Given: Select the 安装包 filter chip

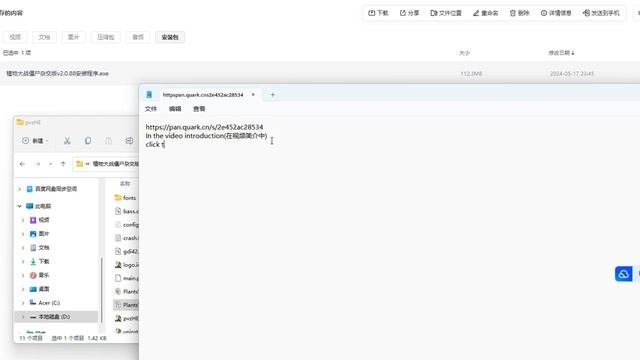Looking at the screenshot, I should [170, 37].
